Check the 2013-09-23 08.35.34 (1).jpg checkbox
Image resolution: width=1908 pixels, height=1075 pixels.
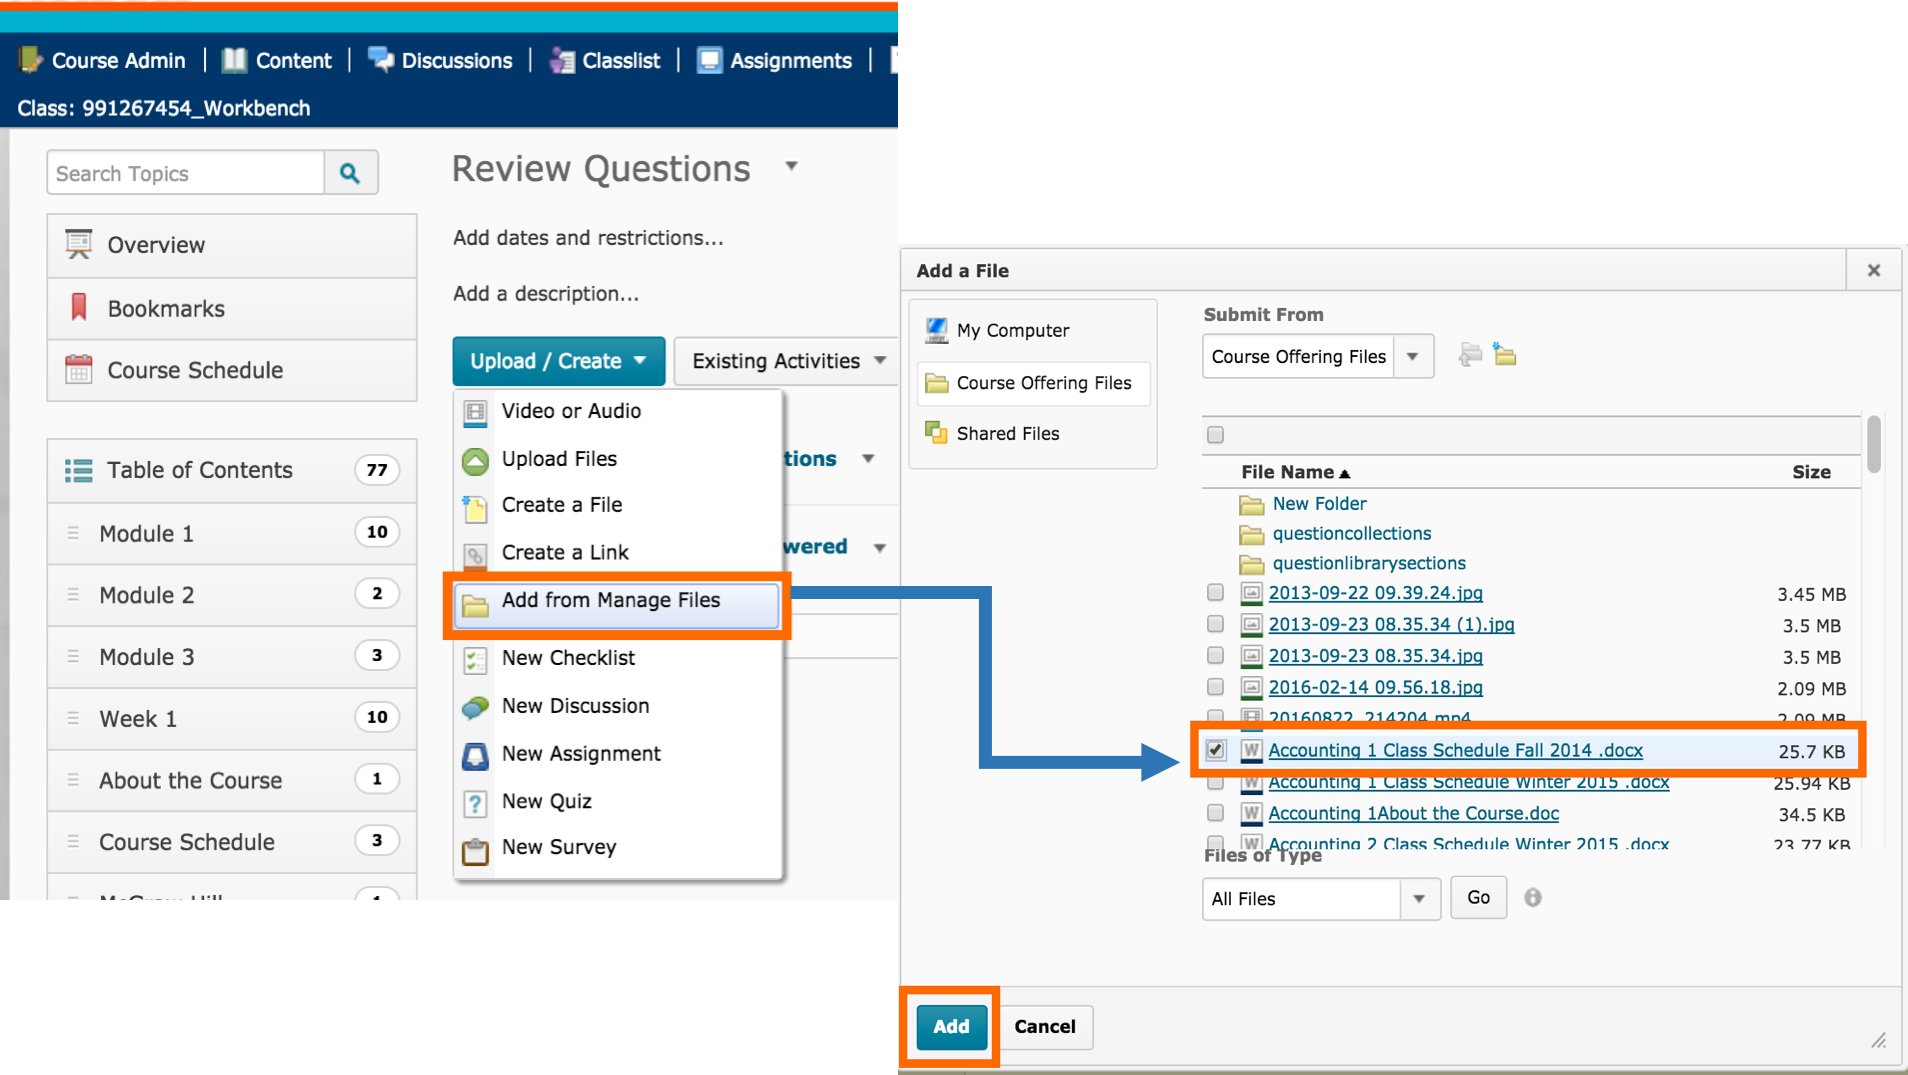(1216, 624)
